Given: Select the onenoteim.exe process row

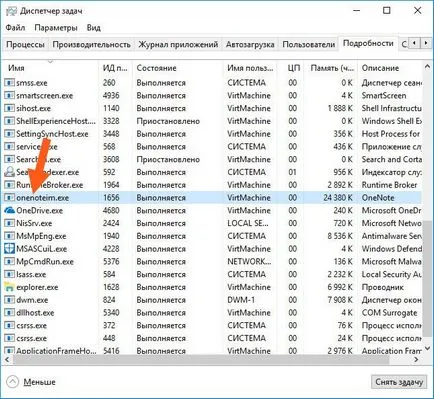Looking at the screenshot, I should click(x=212, y=197).
